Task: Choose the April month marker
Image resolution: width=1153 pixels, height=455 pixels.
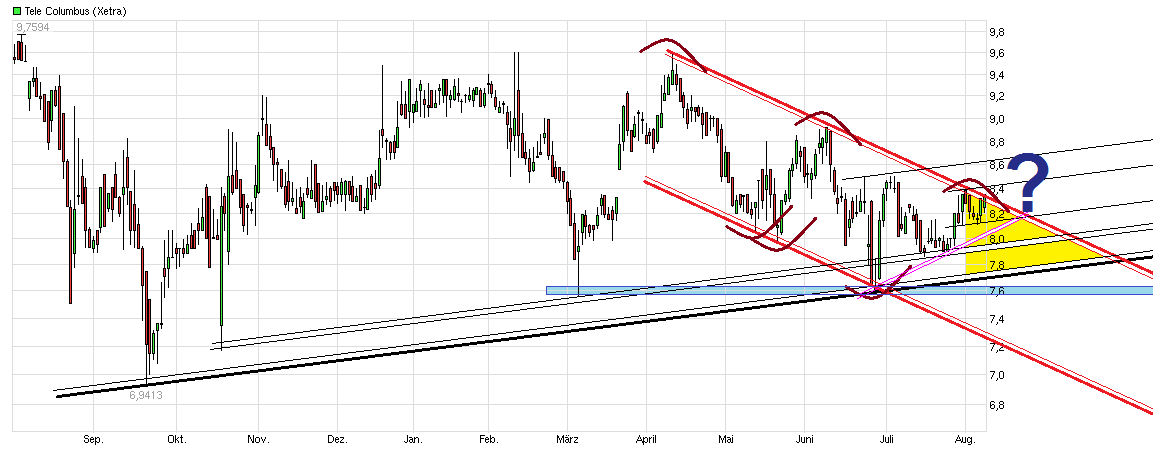Action: pyautogui.click(x=647, y=440)
